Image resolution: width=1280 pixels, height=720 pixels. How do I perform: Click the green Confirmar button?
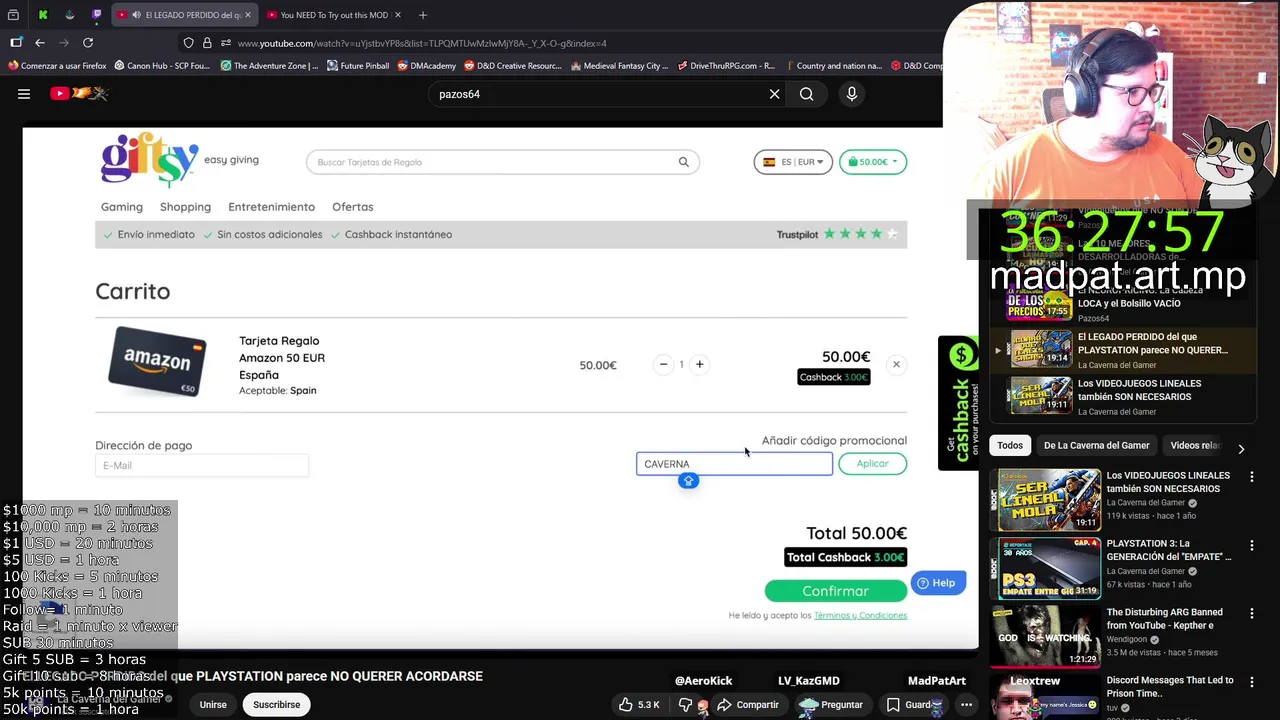point(835,591)
